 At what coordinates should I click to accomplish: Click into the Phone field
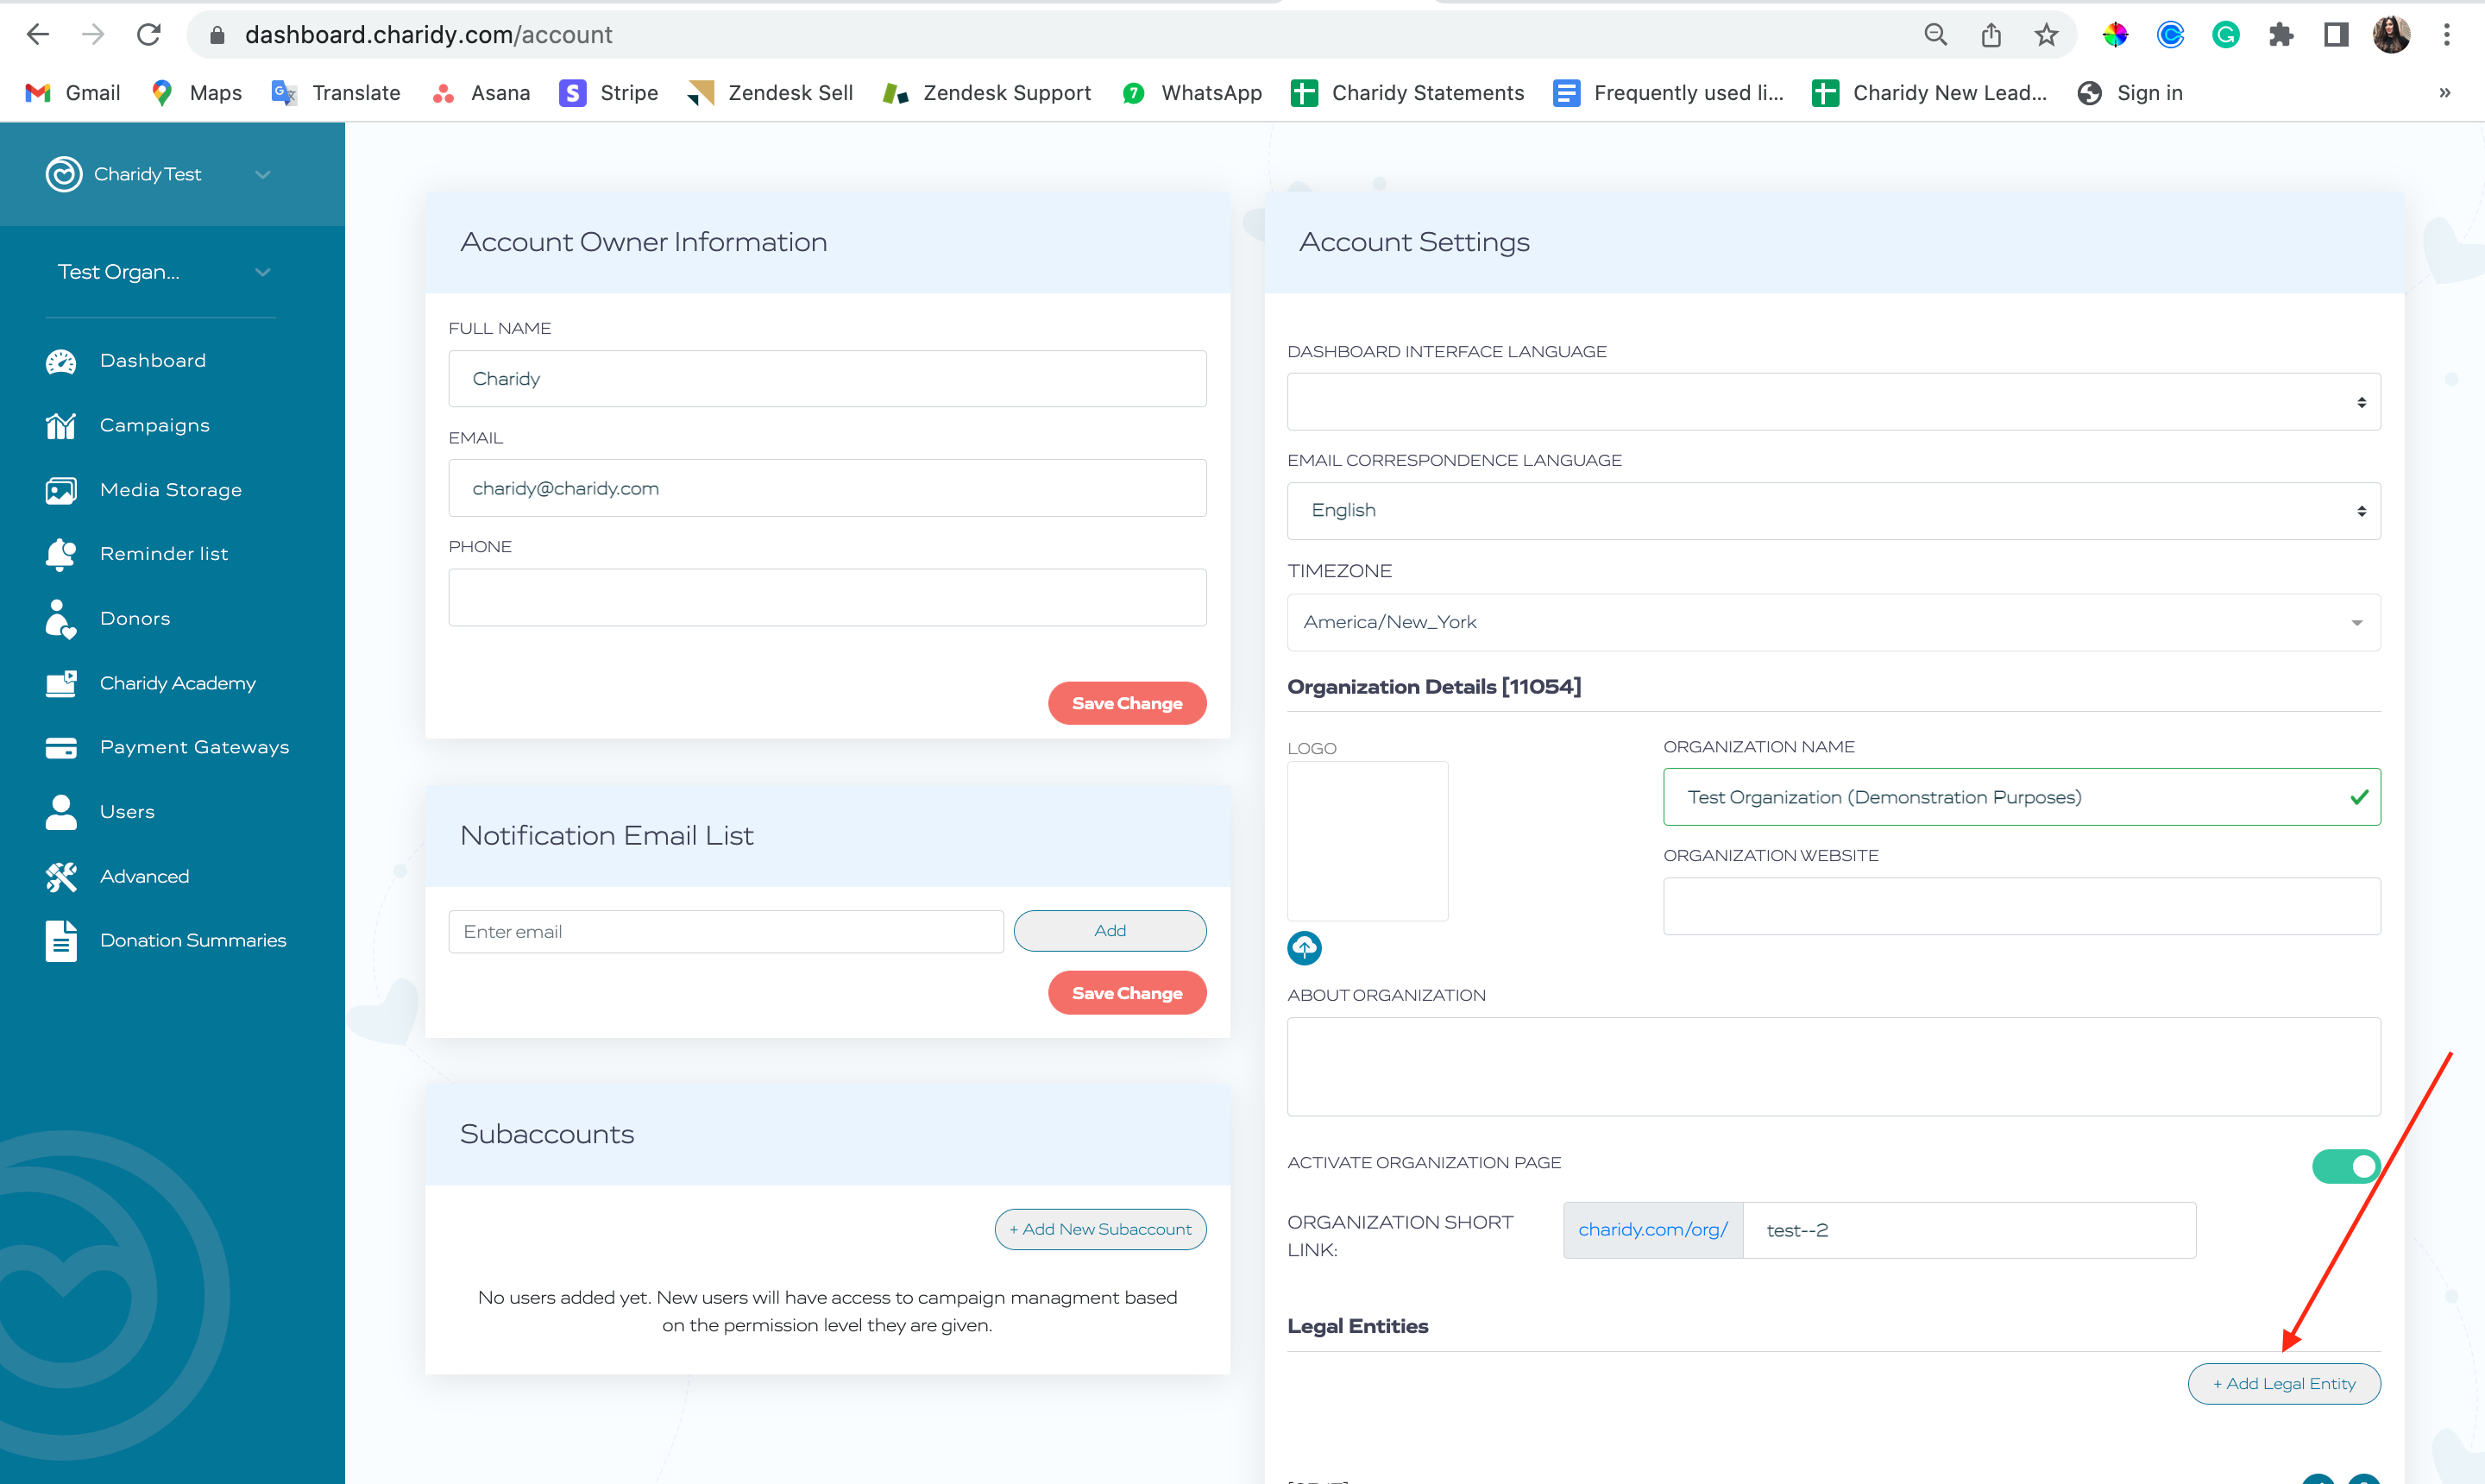[x=827, y=598]
